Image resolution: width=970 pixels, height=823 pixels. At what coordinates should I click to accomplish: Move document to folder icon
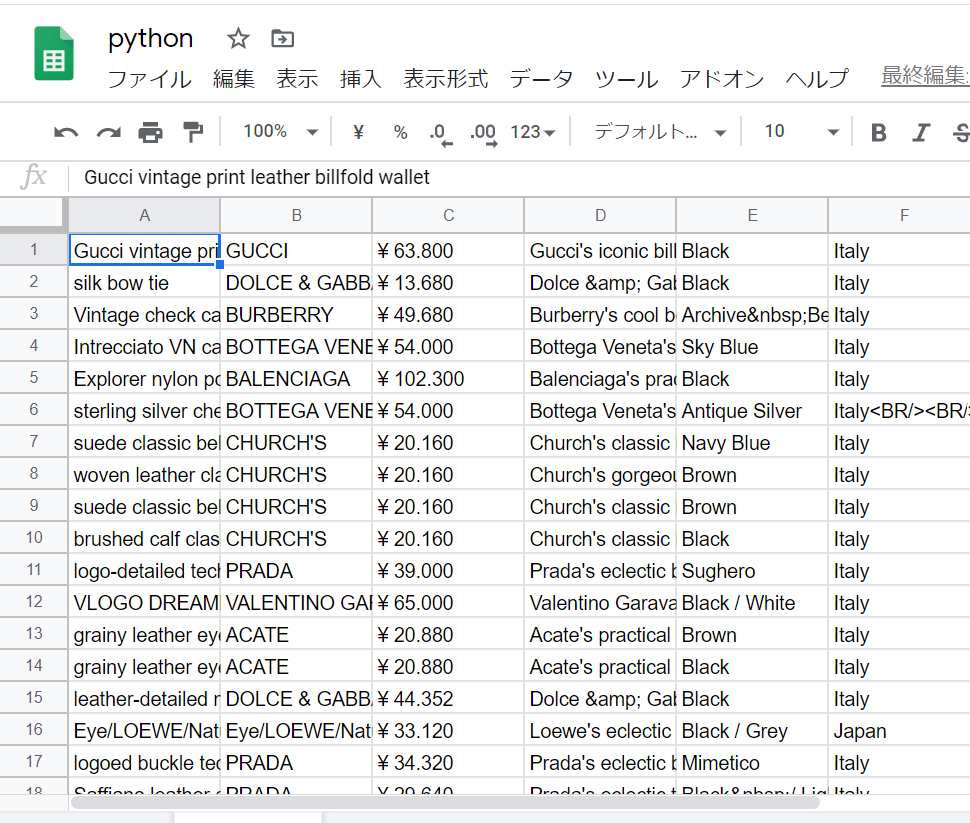coord(283,38)
